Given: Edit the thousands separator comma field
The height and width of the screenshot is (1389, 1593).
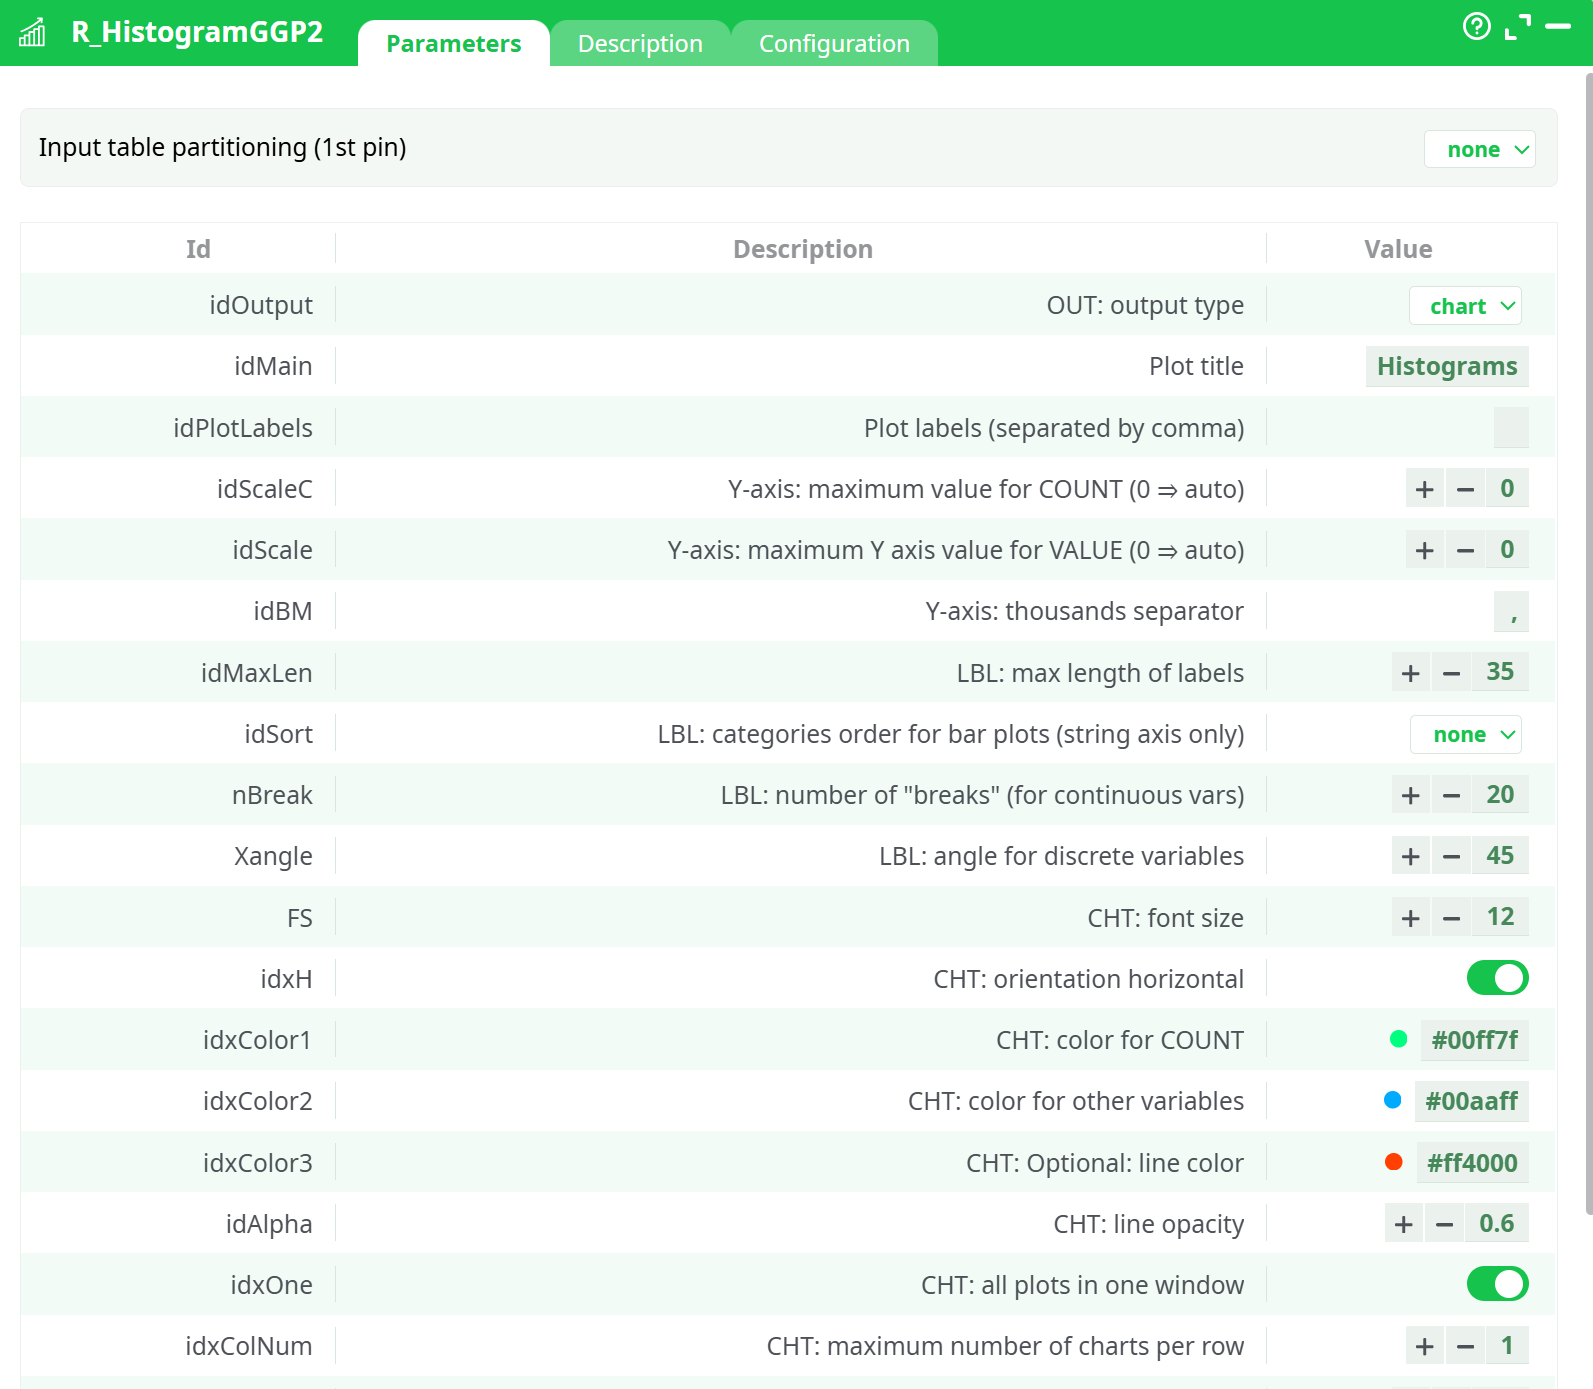Looking at the screenshot, I should point(1511,611).
